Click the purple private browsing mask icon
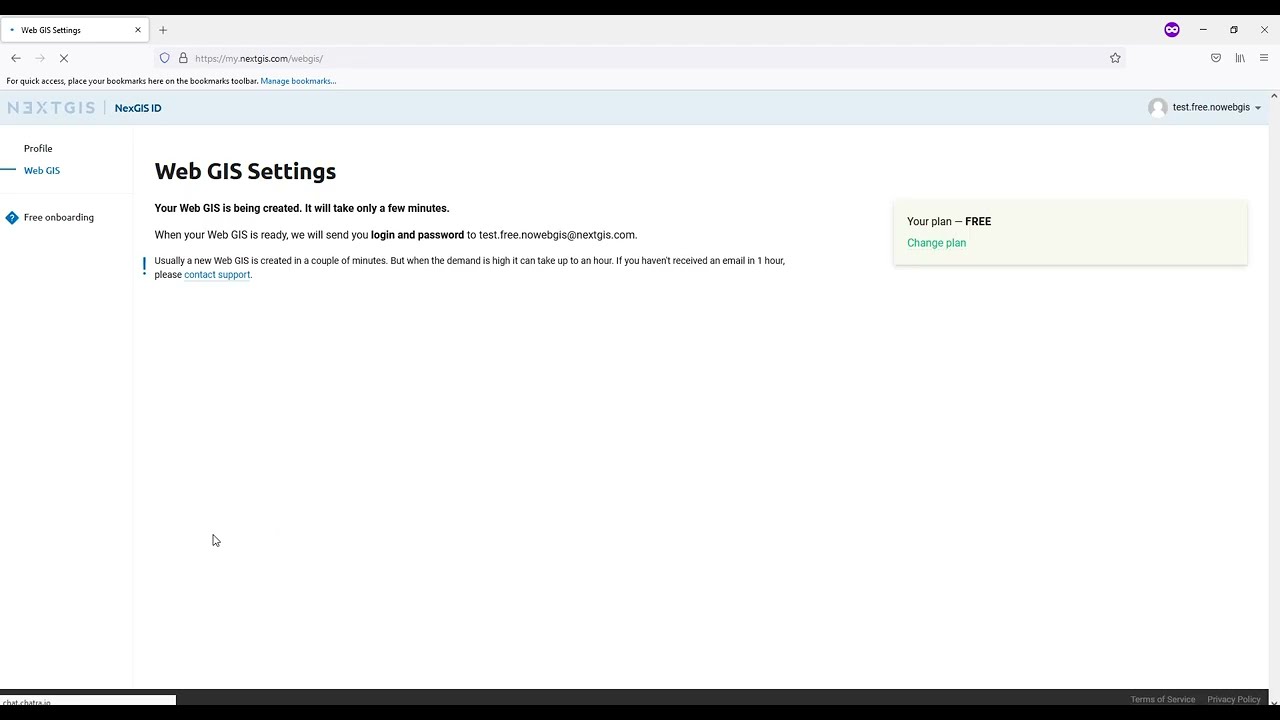 [1172, 30]
